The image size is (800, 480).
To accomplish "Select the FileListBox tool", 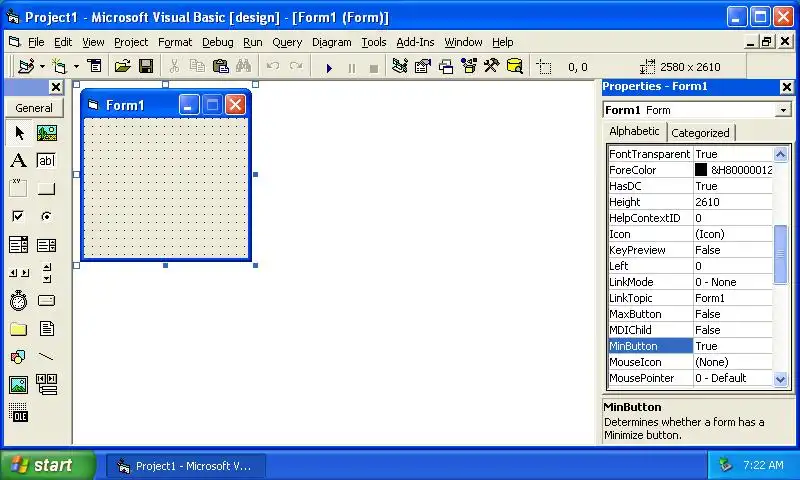I will click(46, 329).
